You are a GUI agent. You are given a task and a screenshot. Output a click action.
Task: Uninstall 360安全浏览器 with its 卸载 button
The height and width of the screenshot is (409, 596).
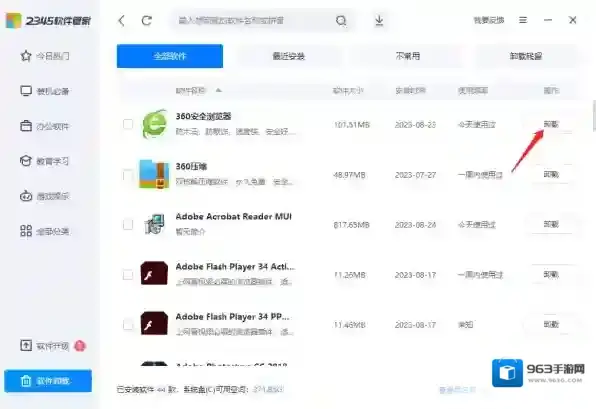(x=551, y=124)
